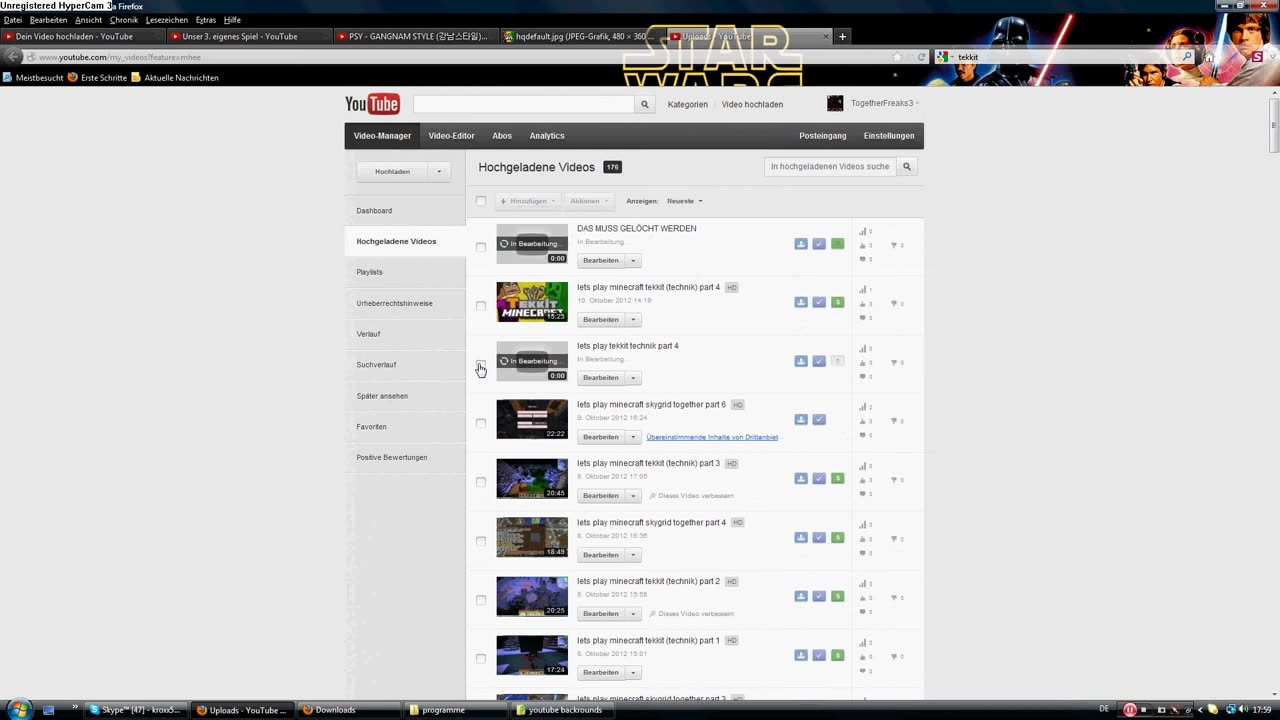Check box for lets play tekkit technik part 4

[481, 365]
